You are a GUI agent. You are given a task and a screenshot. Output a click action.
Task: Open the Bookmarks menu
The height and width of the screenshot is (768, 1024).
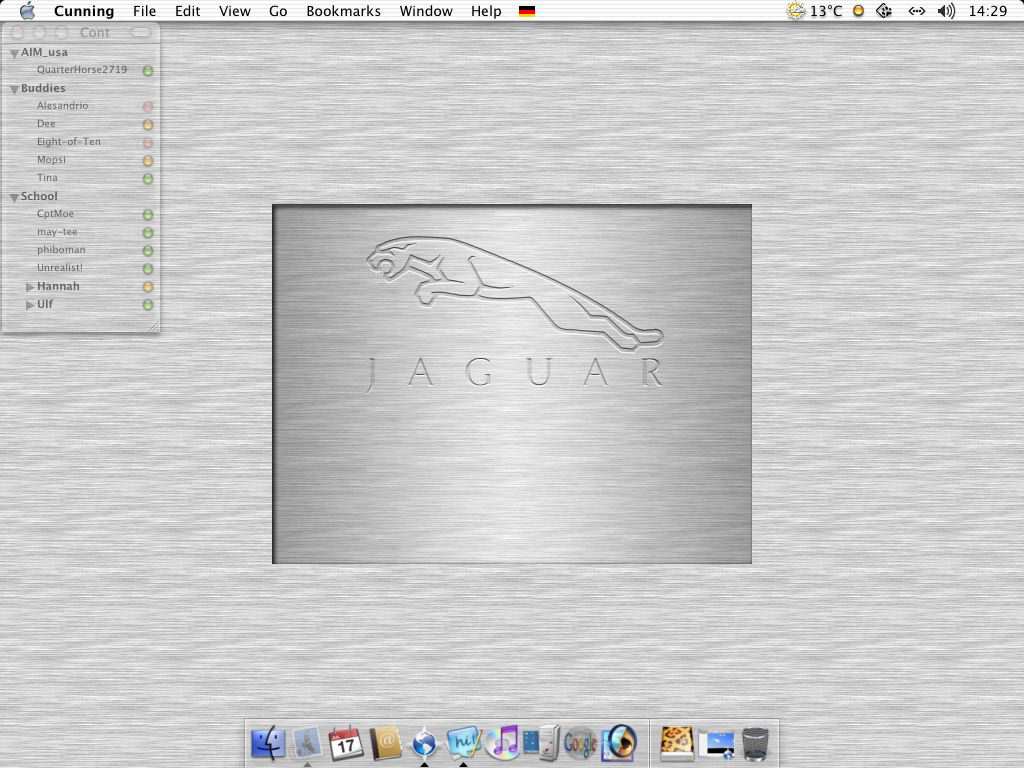[344, 11]
